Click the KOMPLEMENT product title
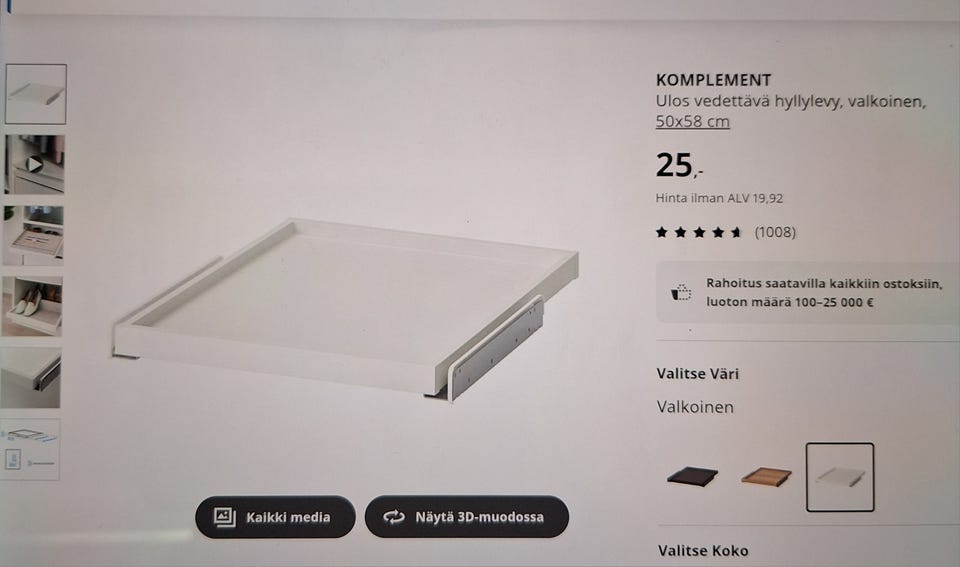Viewport: 960px width, 567px height. click(x=713, y=80)
